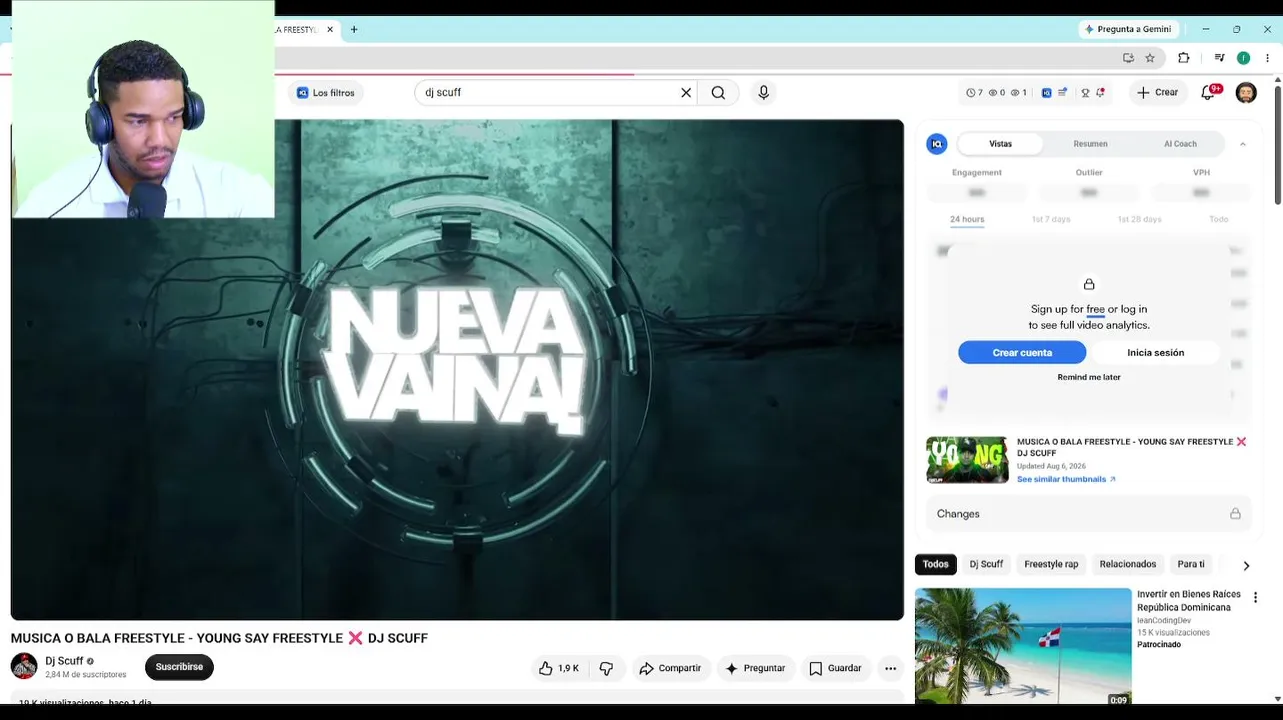This screenshot has height=720, width=1283.
Task: Switch to the AI Coach tab
Action: (x=1180, y=144)
